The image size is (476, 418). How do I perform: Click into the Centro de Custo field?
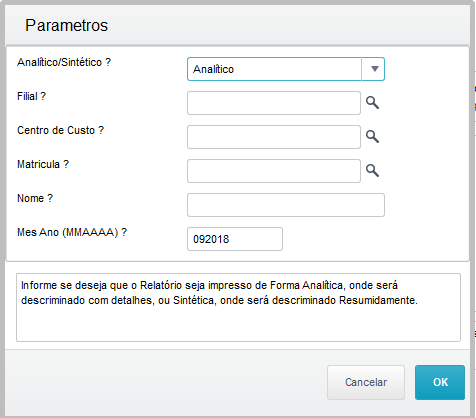[274, 137]
